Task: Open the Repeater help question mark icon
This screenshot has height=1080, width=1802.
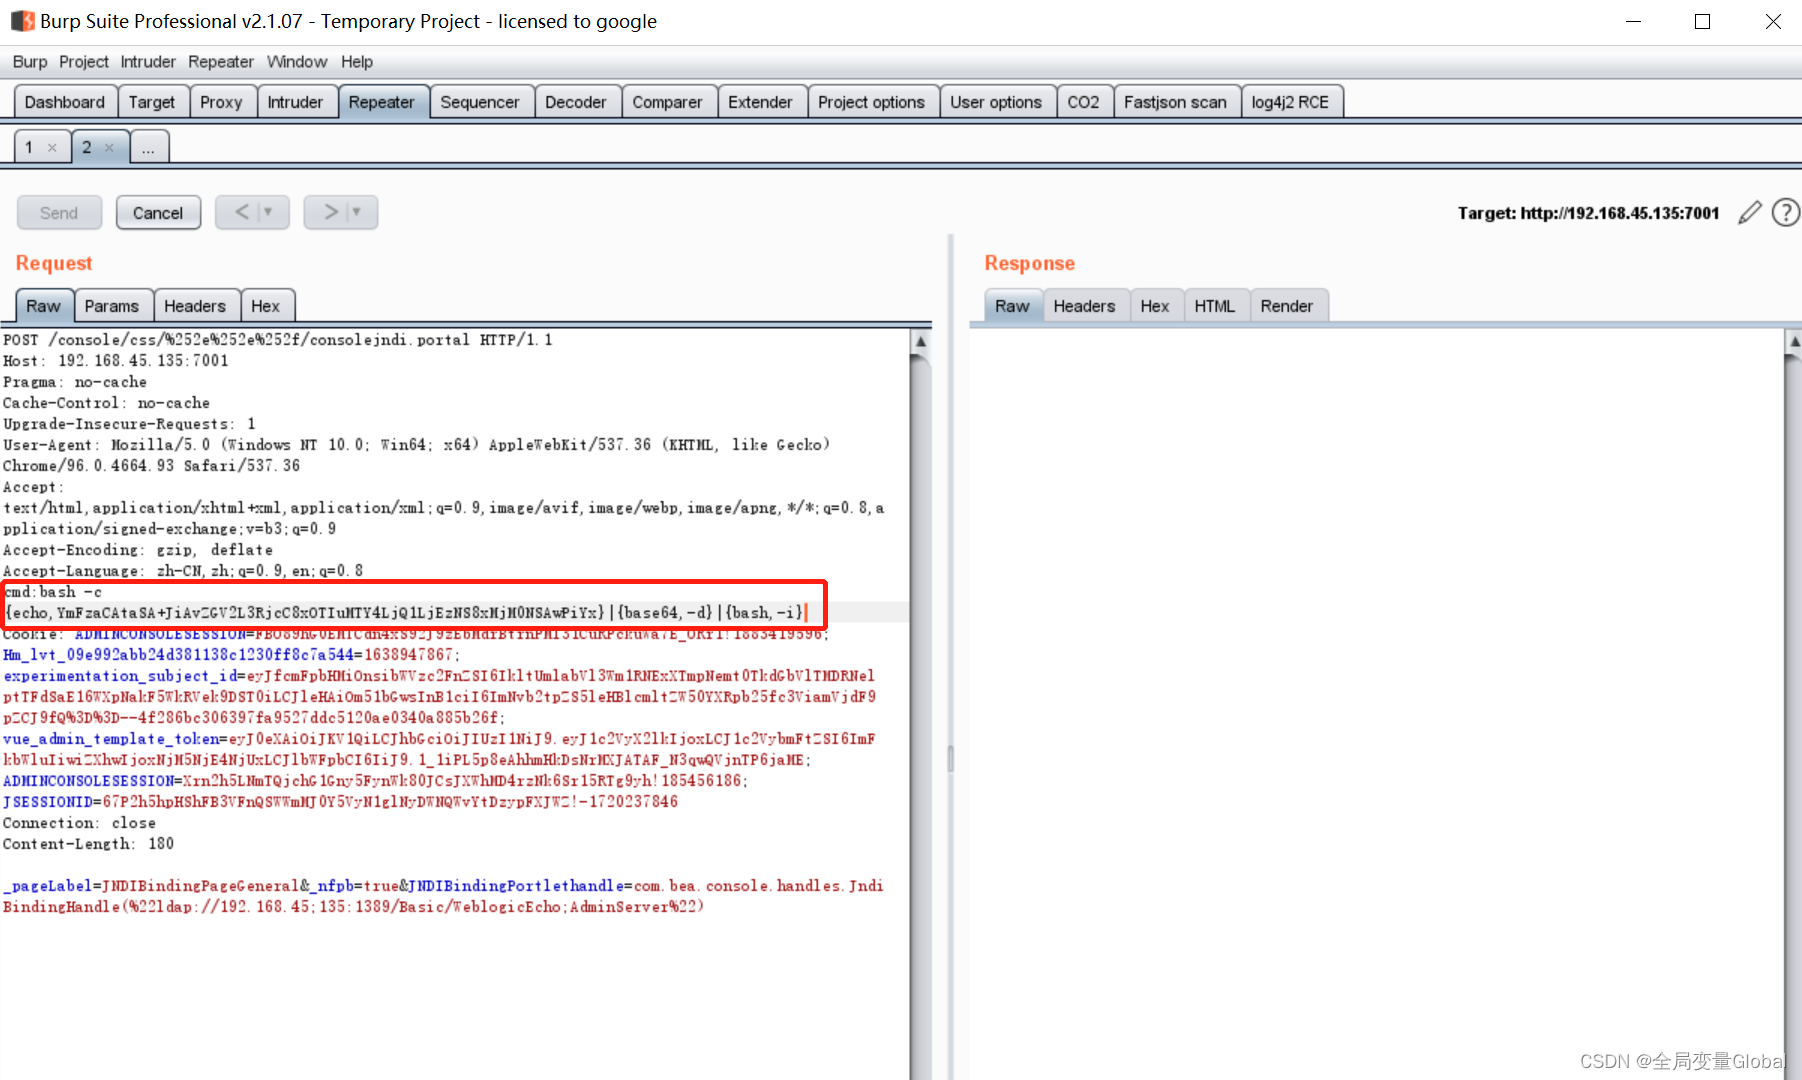Action: [1785, 212]
